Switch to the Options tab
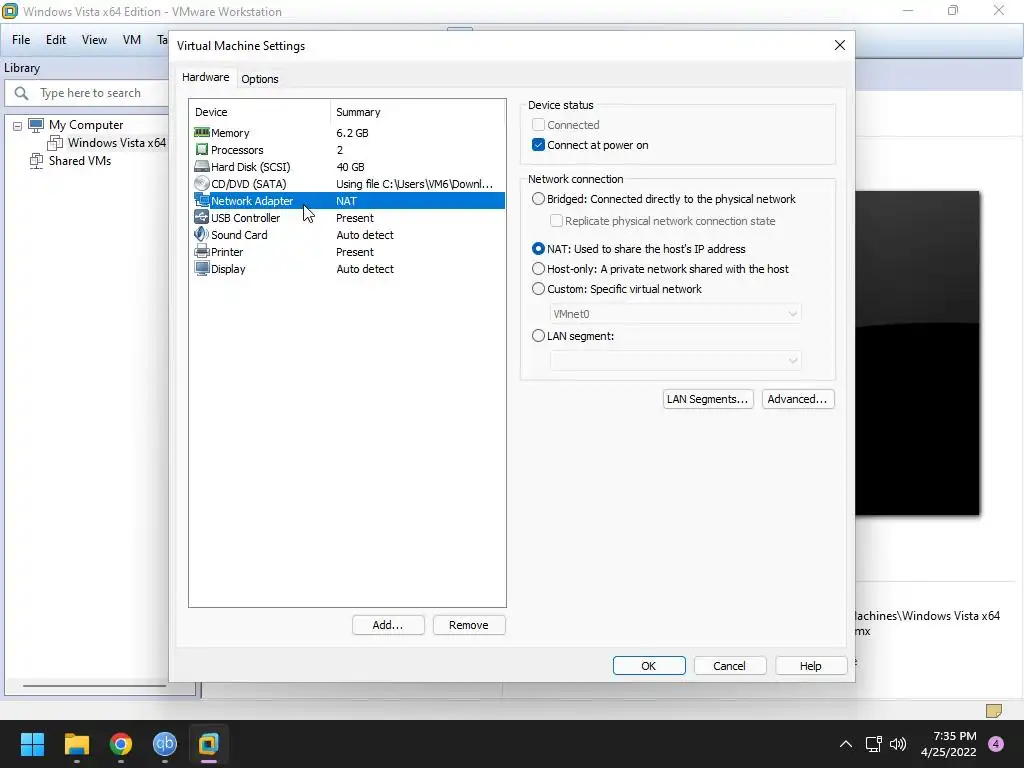Screen dimensions: 1024x768 pos(260,79)
